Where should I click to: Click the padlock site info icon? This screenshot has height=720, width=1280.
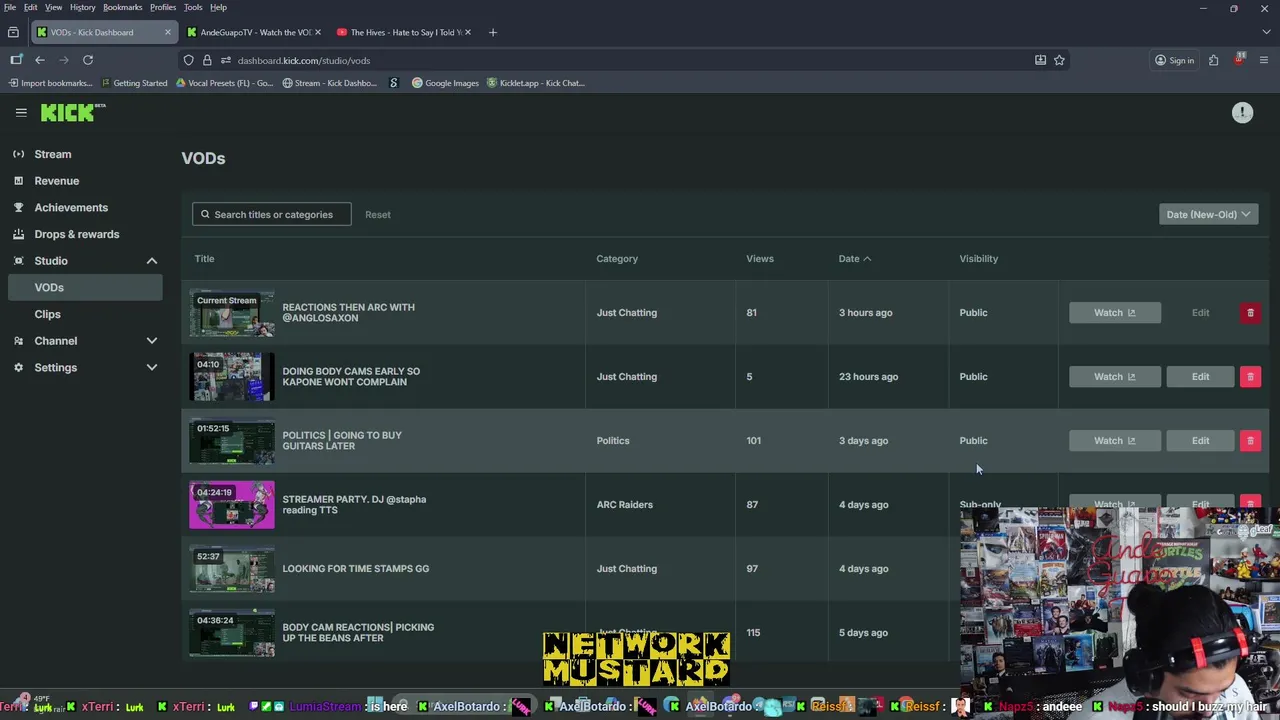click(207, 60)
